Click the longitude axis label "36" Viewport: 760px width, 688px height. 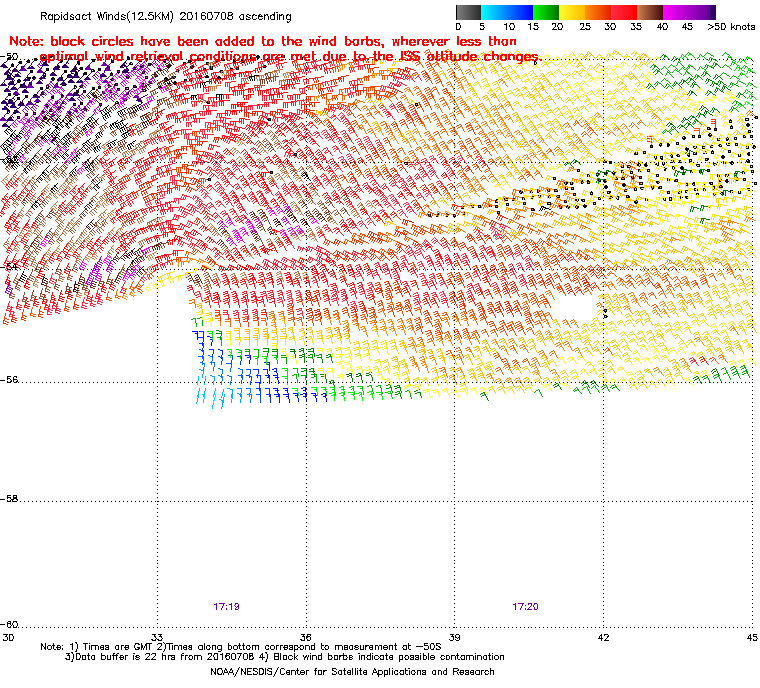[305, 637]
